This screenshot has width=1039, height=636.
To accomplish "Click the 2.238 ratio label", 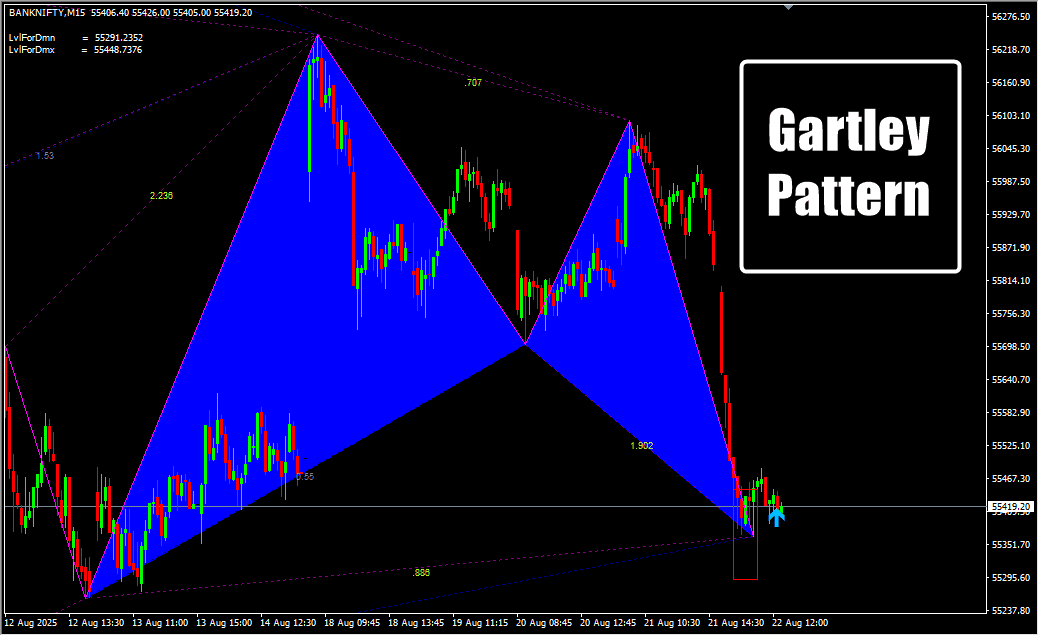I will click(161, 196).
